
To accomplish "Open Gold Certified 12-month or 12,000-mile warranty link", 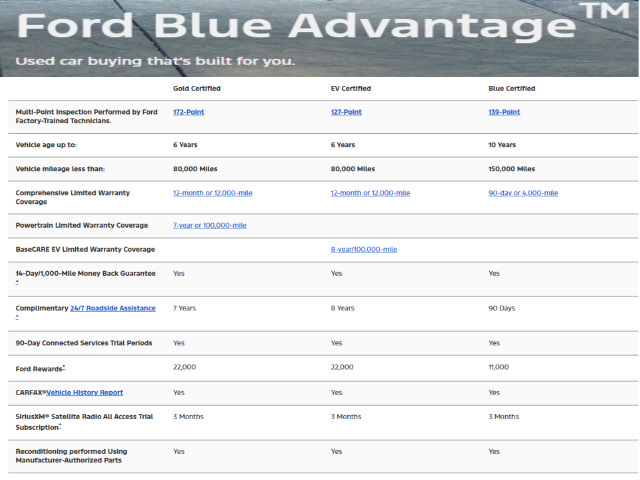I will pyautogui.click(x=213, y=193).
